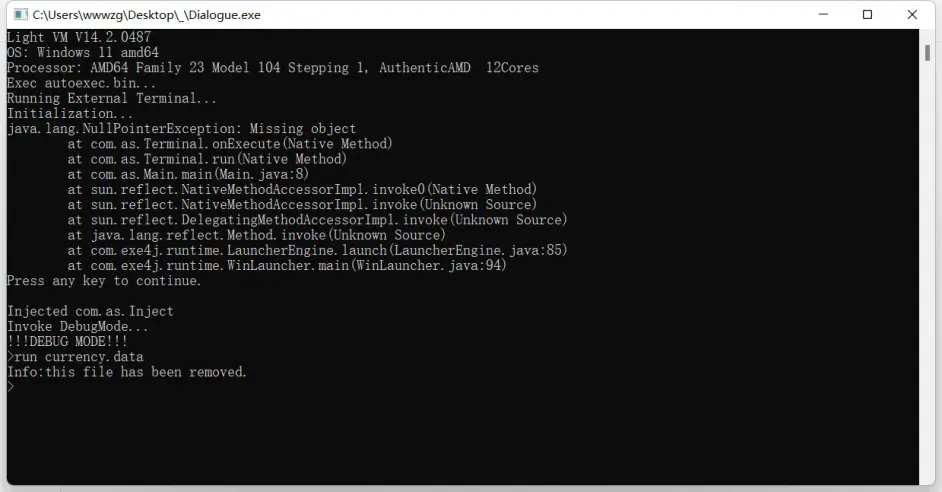Click the empty command prompt on last line
The height and width of the screenshot is (492, 942).
pos(12,387)
